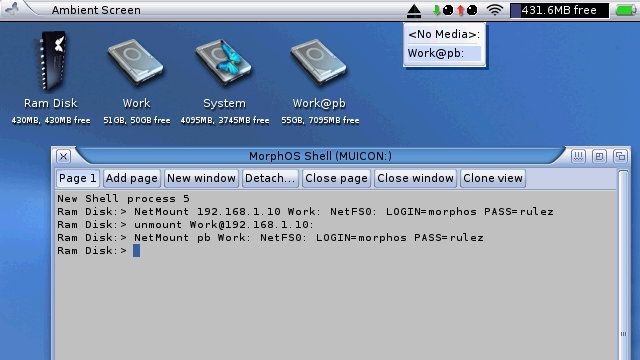Click the Ambient Screen title text

coord(96,10)
